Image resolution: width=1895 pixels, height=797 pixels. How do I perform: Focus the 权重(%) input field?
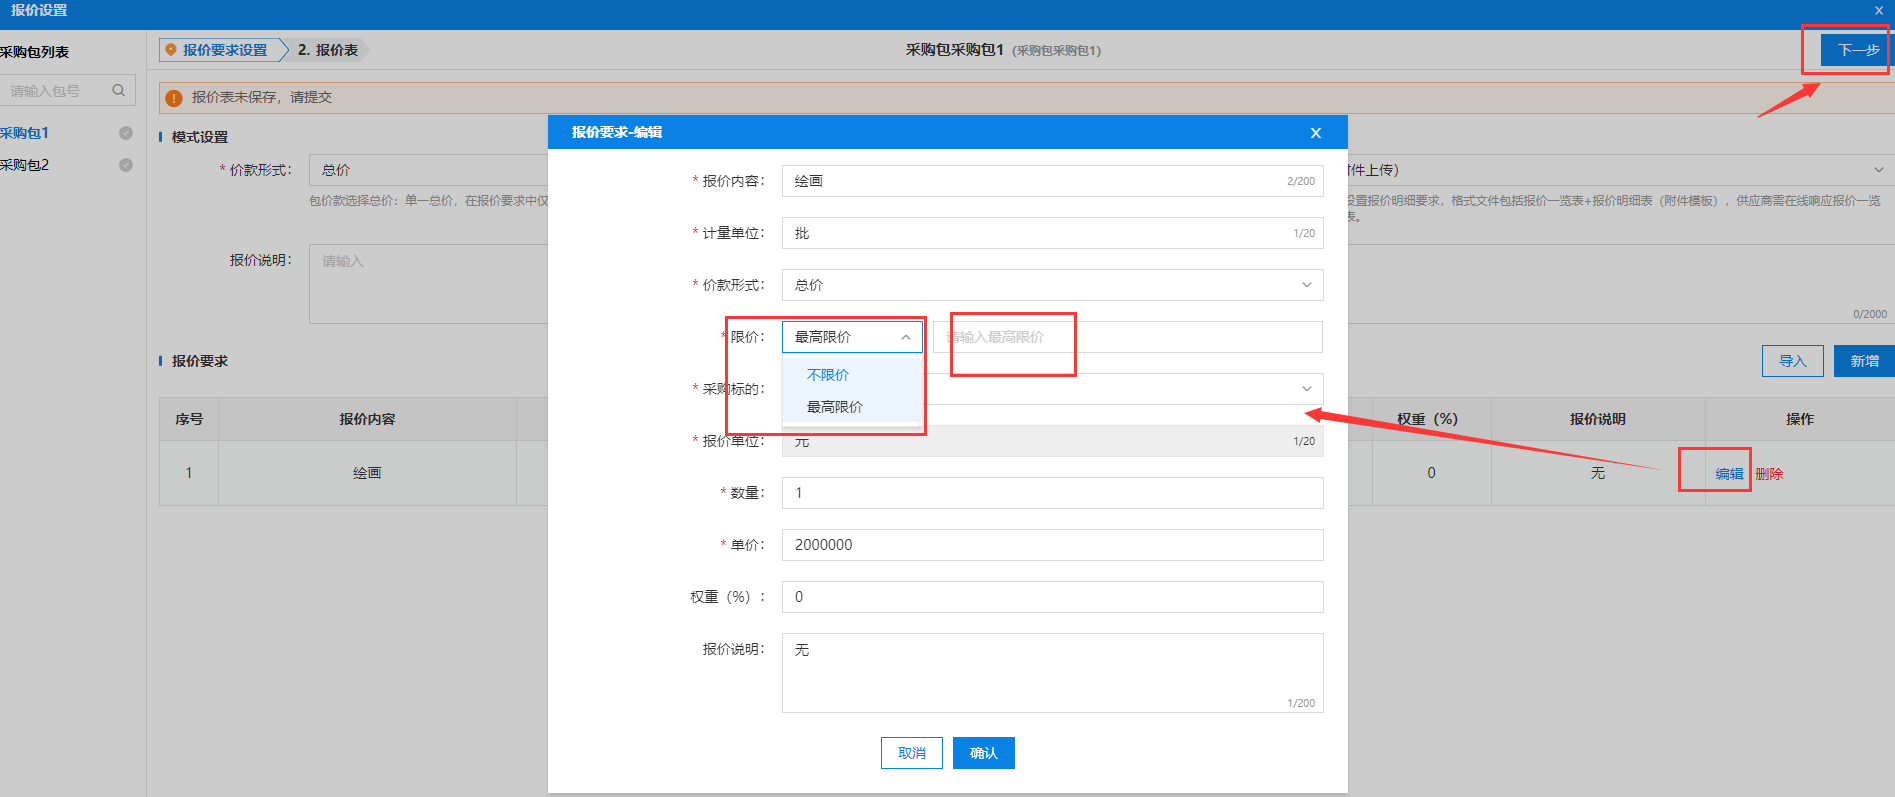(x=1052, y=597)
